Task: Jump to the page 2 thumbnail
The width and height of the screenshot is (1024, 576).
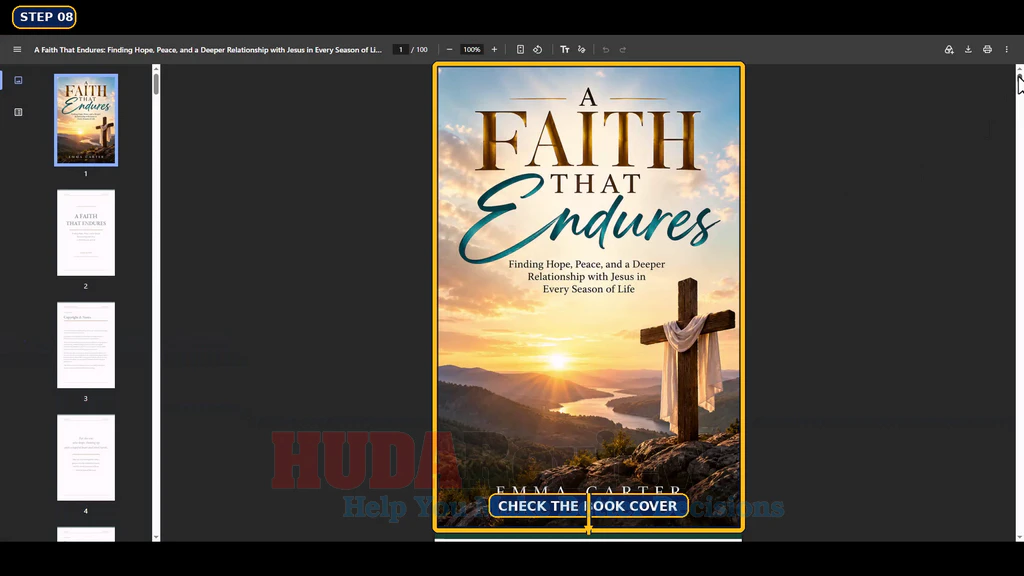Action: [86, 232]
